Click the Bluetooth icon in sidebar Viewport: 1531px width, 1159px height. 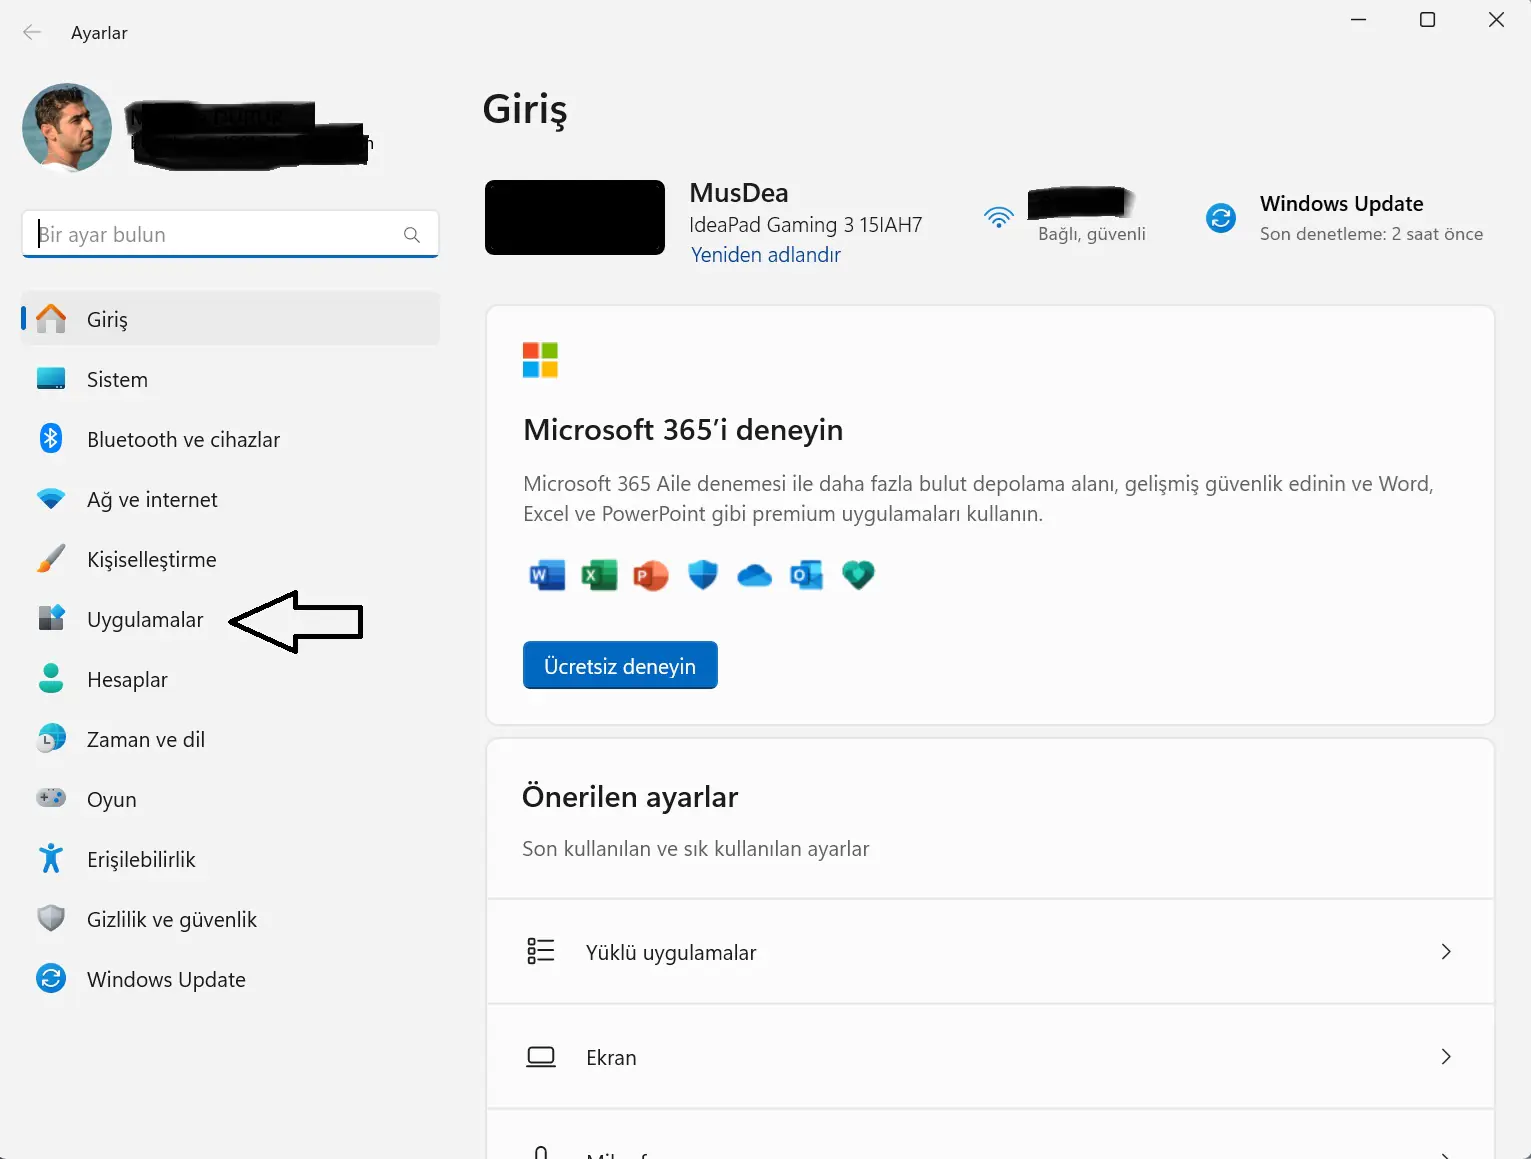51,439
